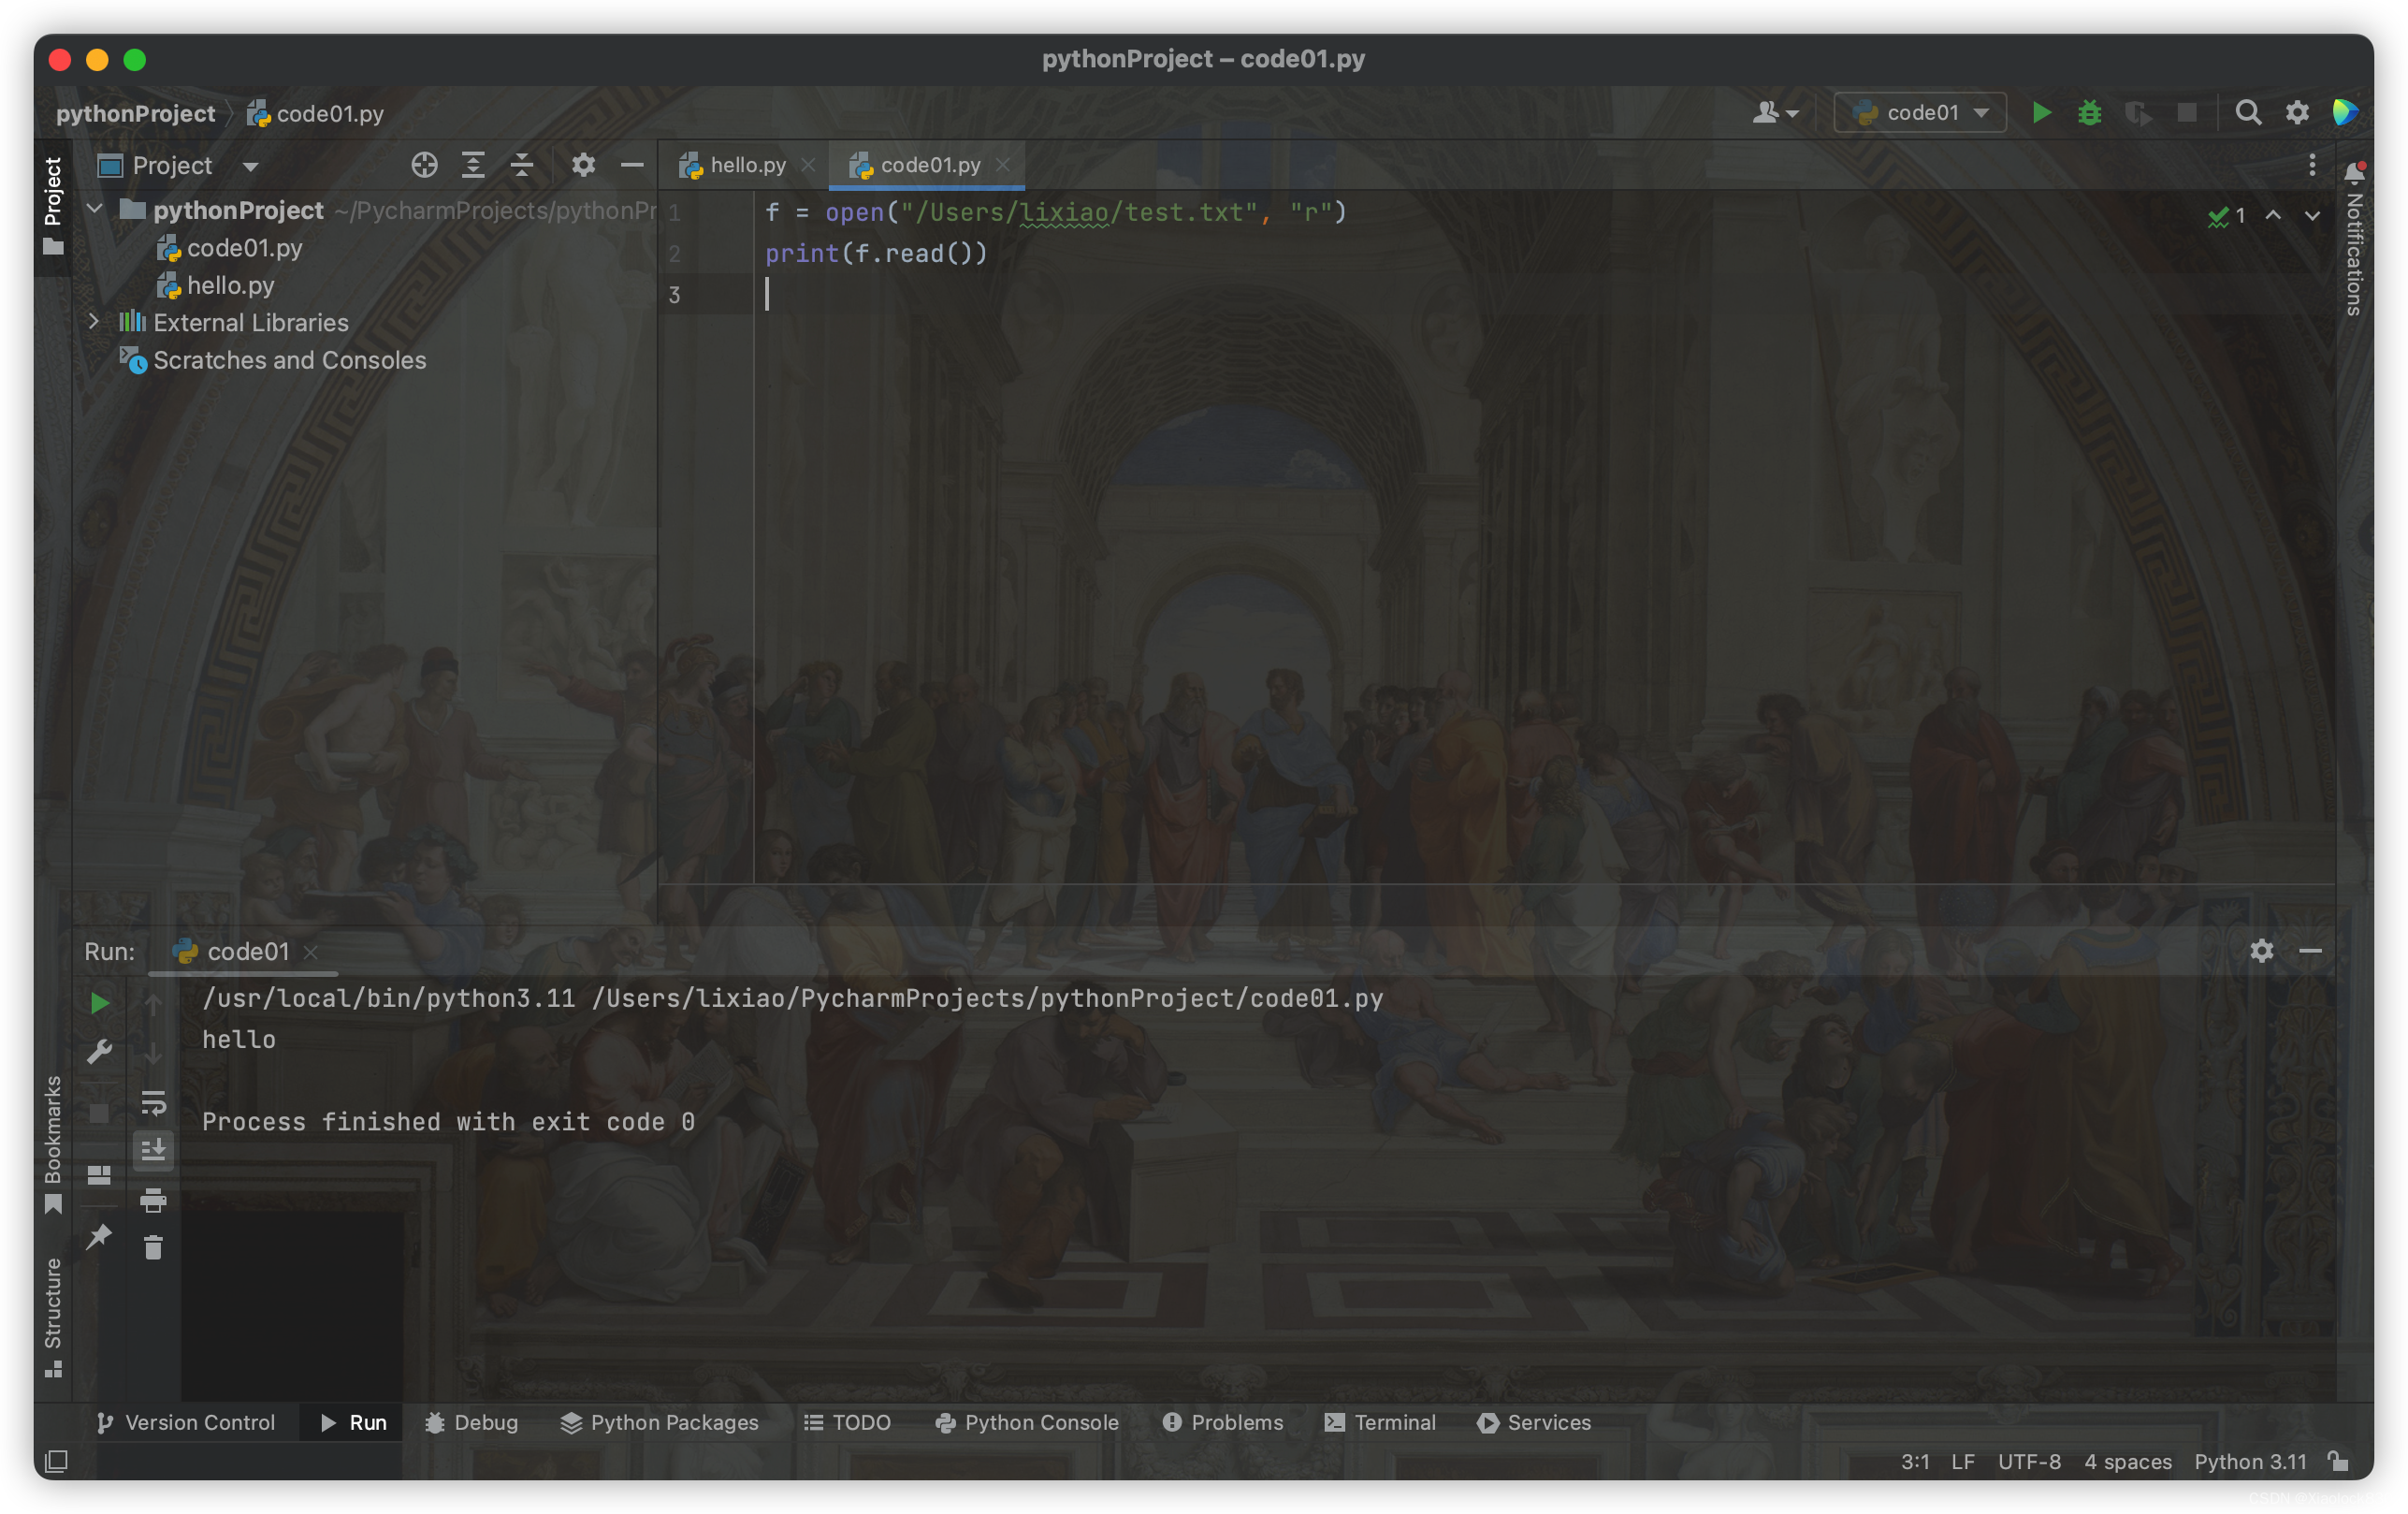Toggle scroll to end in Run console

(x=153, y=1150)
